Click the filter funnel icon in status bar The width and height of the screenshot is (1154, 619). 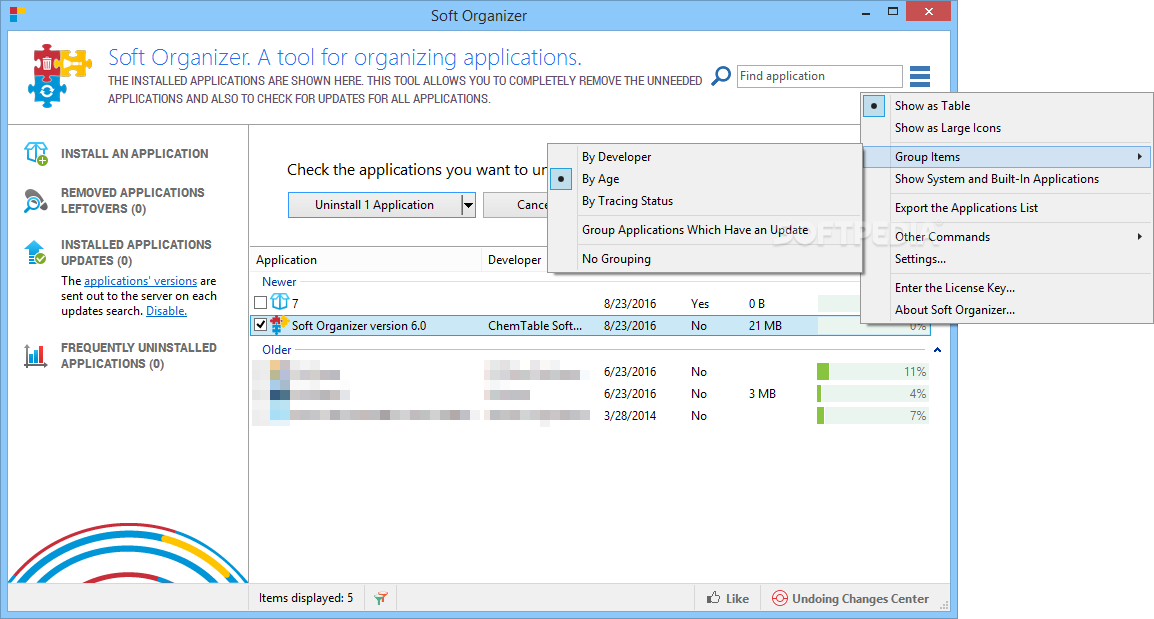380,598
